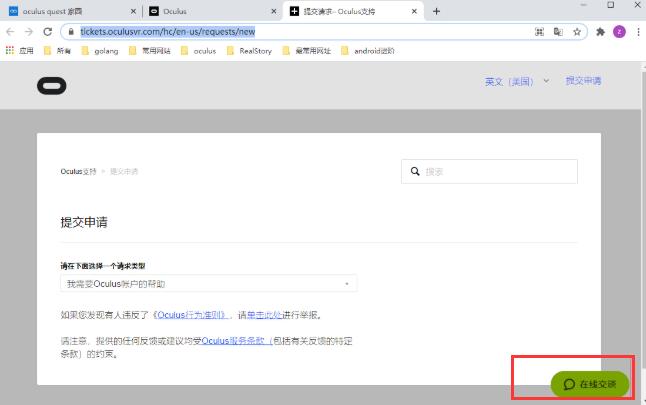Image resolution: width=646 pixels, height=405 pixels.
Task: Click the 提交申请 link in header
Action: [583, 81]
